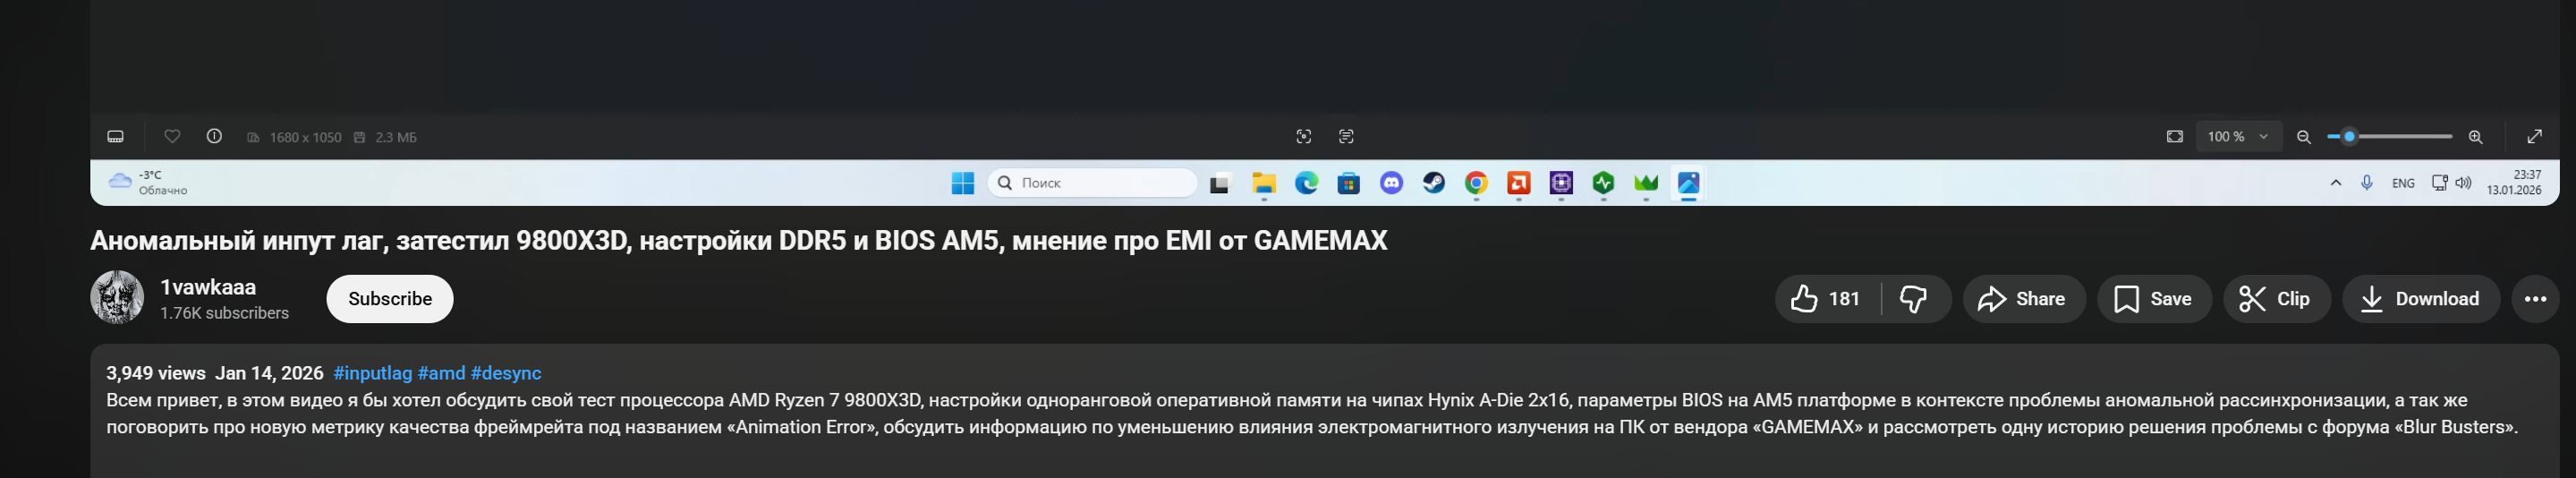
Task: Click the '3,949 views' text
Action: [x=156, y=373]
